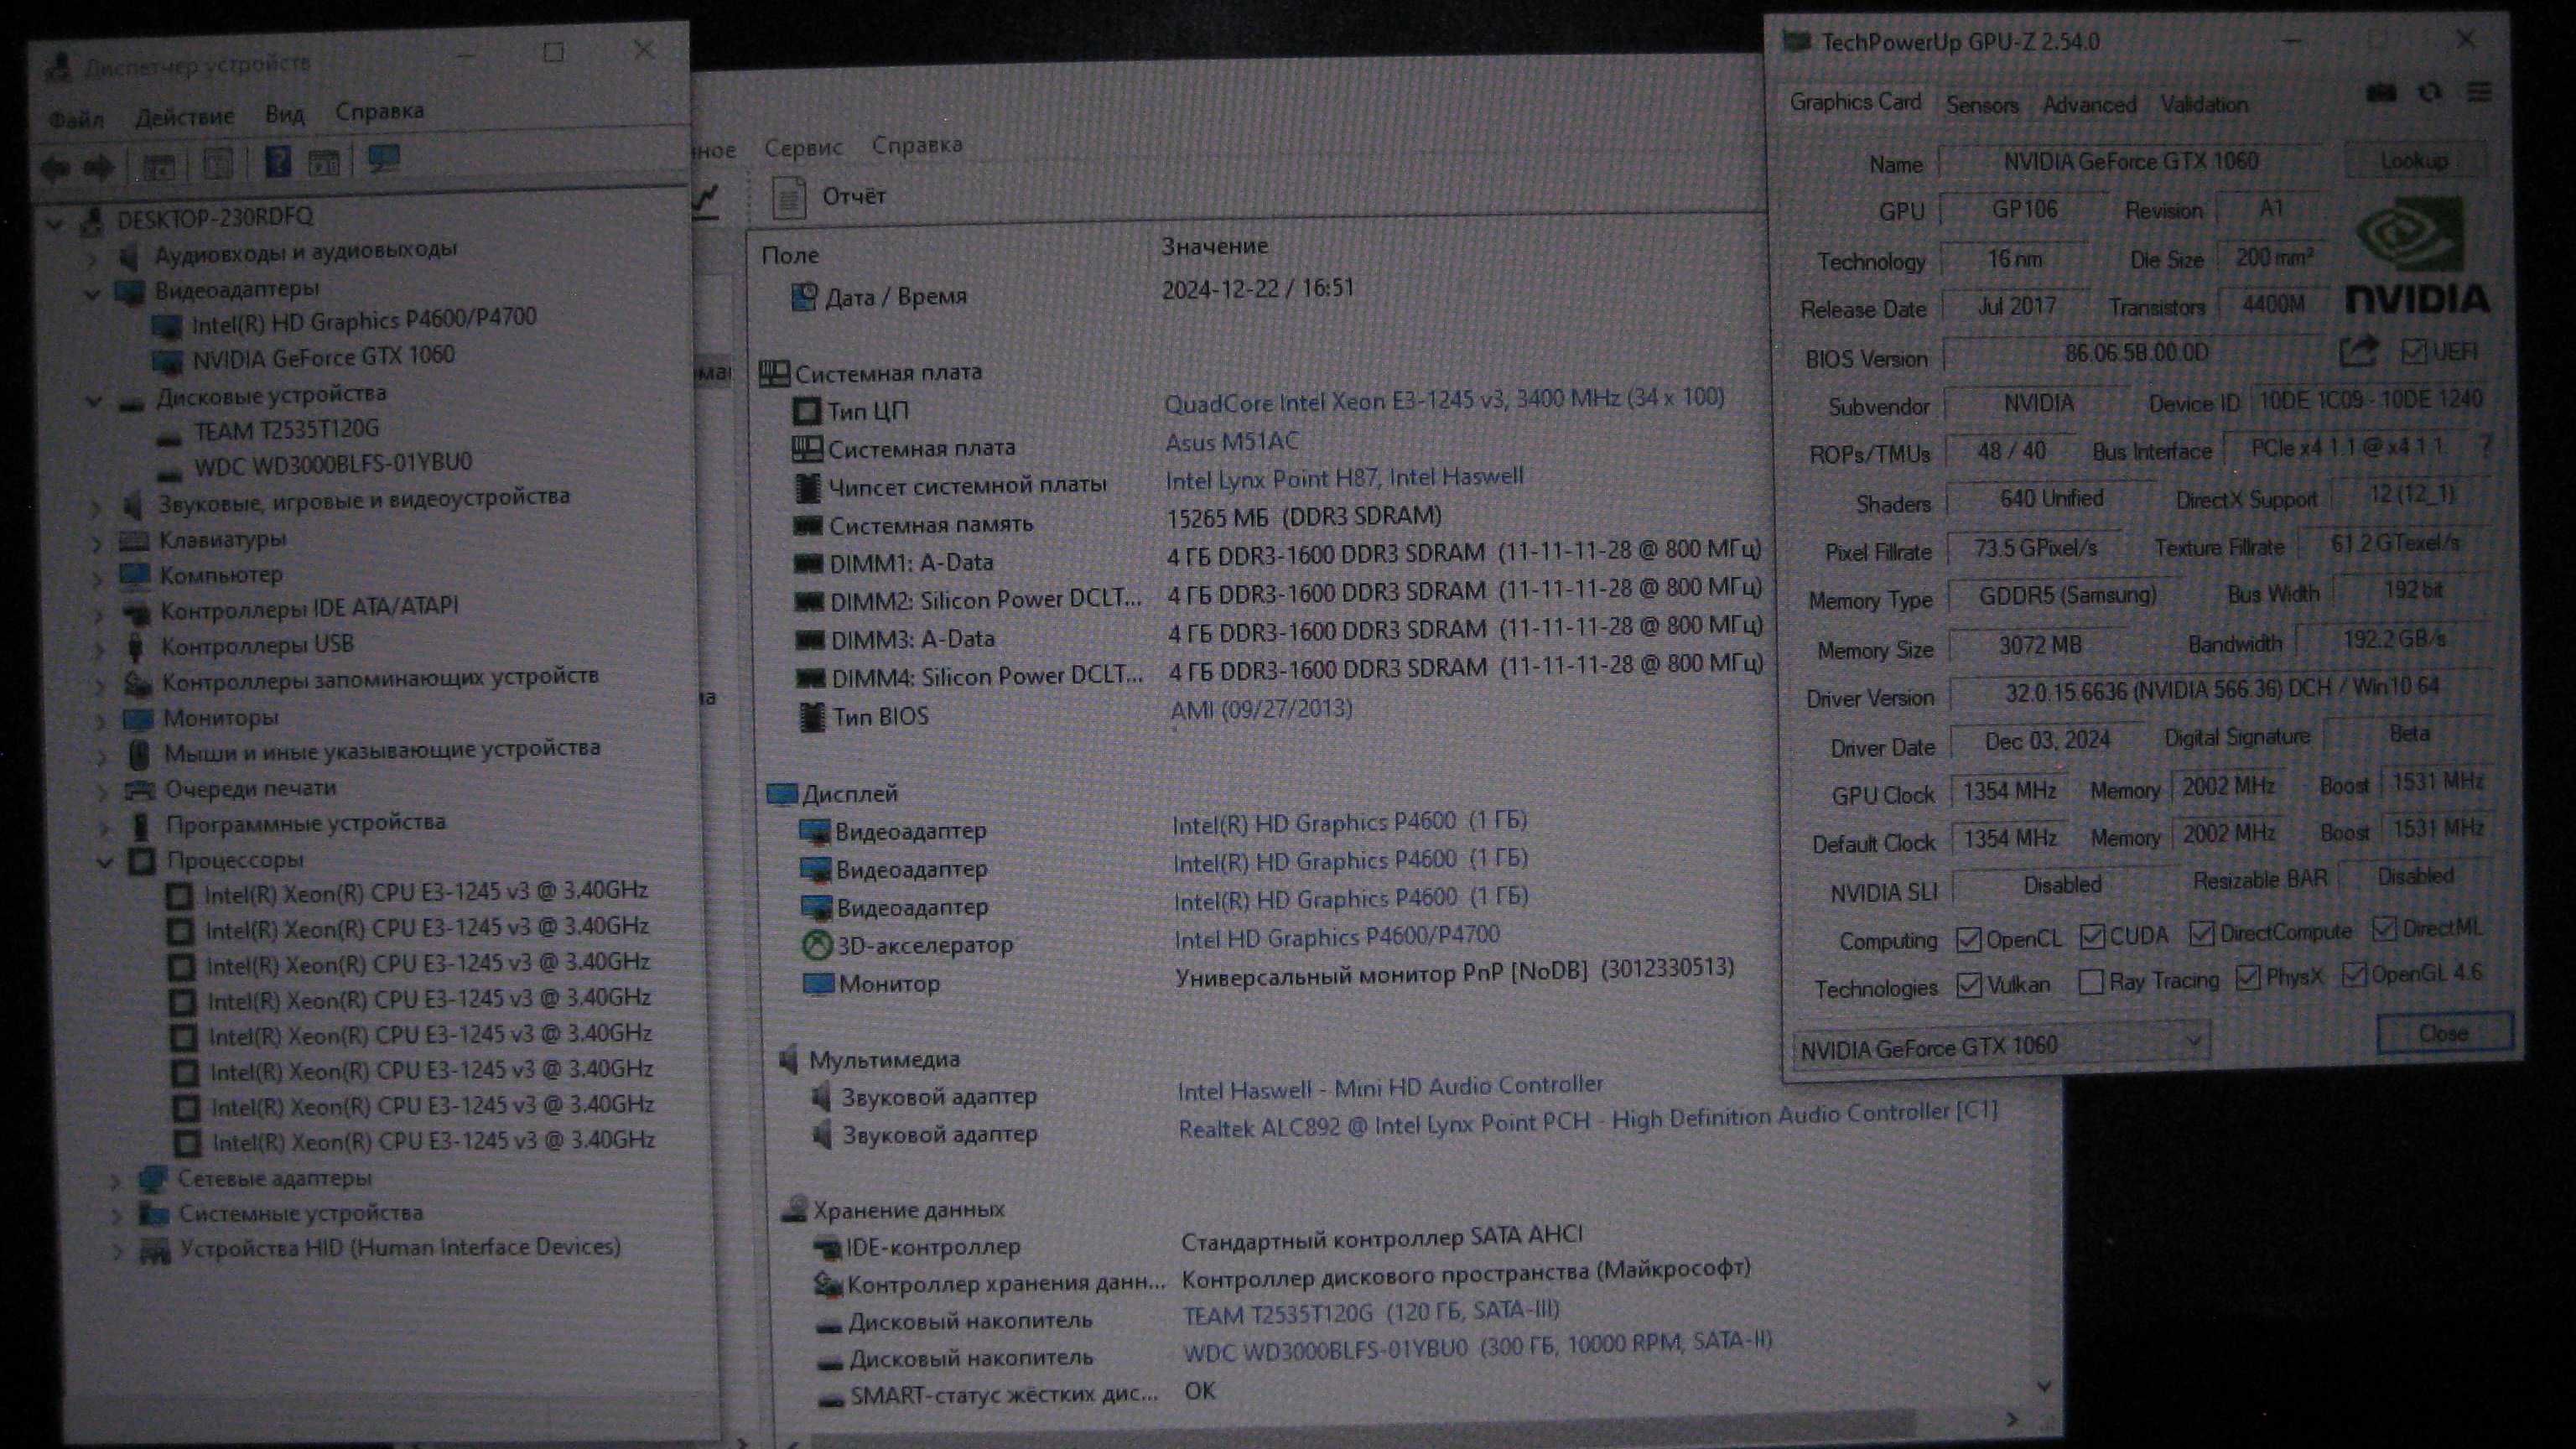Open the Справка menu in AIDA64 window
Image resolution: width=2576 pixels, height=1449 pixels.
(x=917, y=144)
